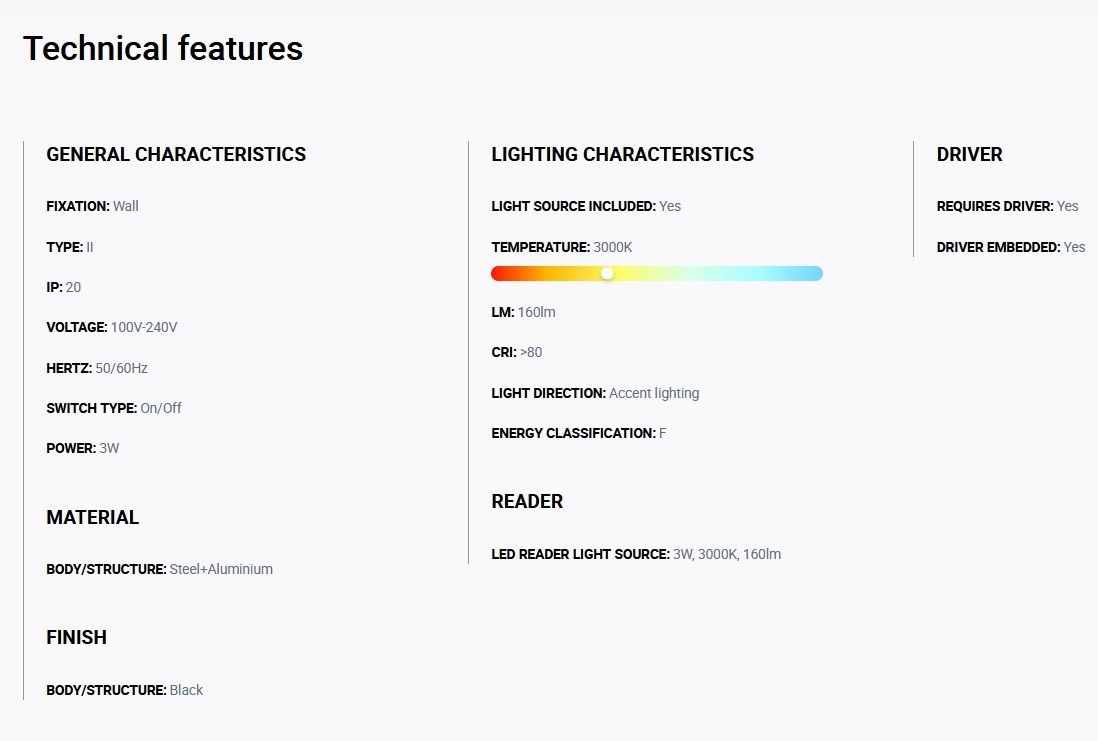Click the 'IP: 20' row
This screenshot has width=1098, height=741.
click(x=64, y=287)
